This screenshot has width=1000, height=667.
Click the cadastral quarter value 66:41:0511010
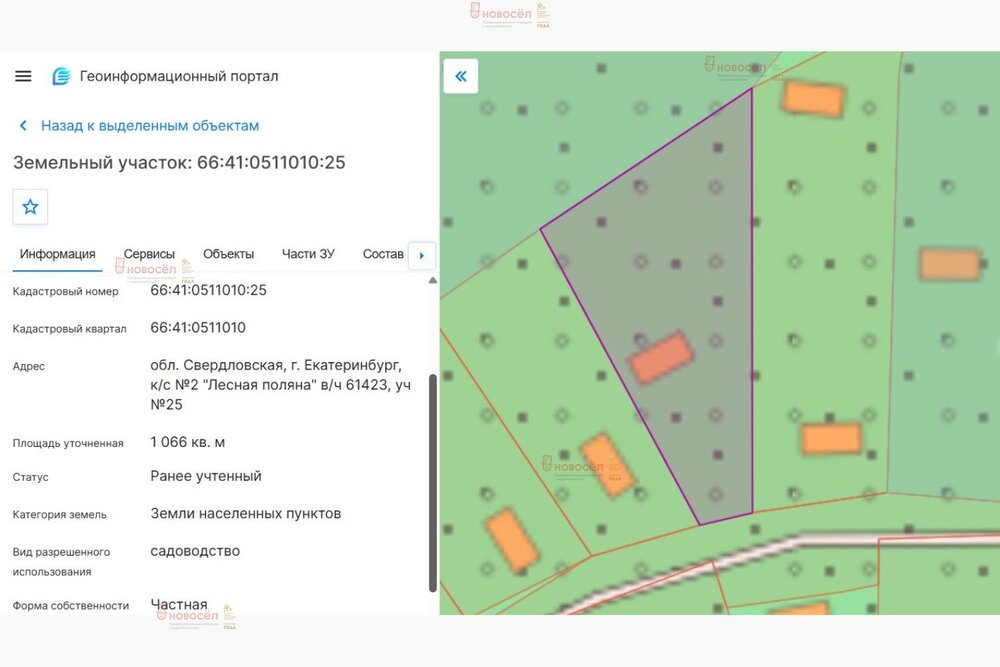click(x=198, y=328)
